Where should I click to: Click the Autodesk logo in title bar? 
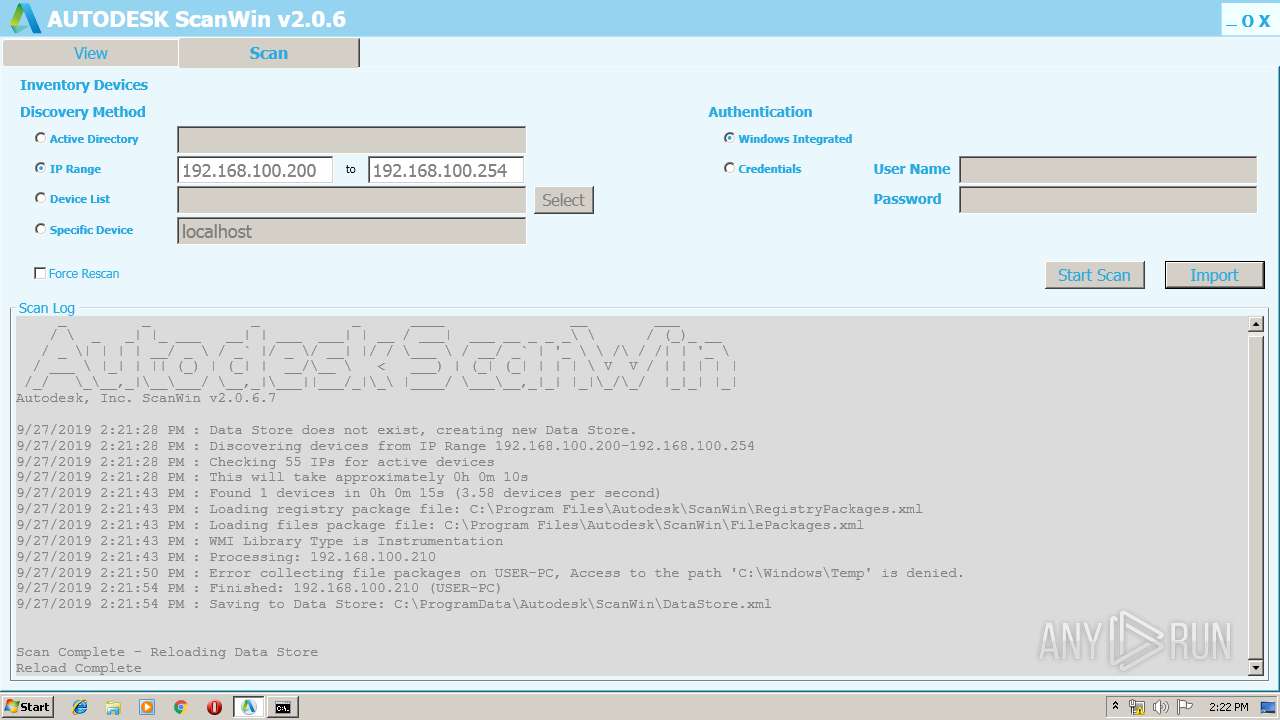(25, 18)
